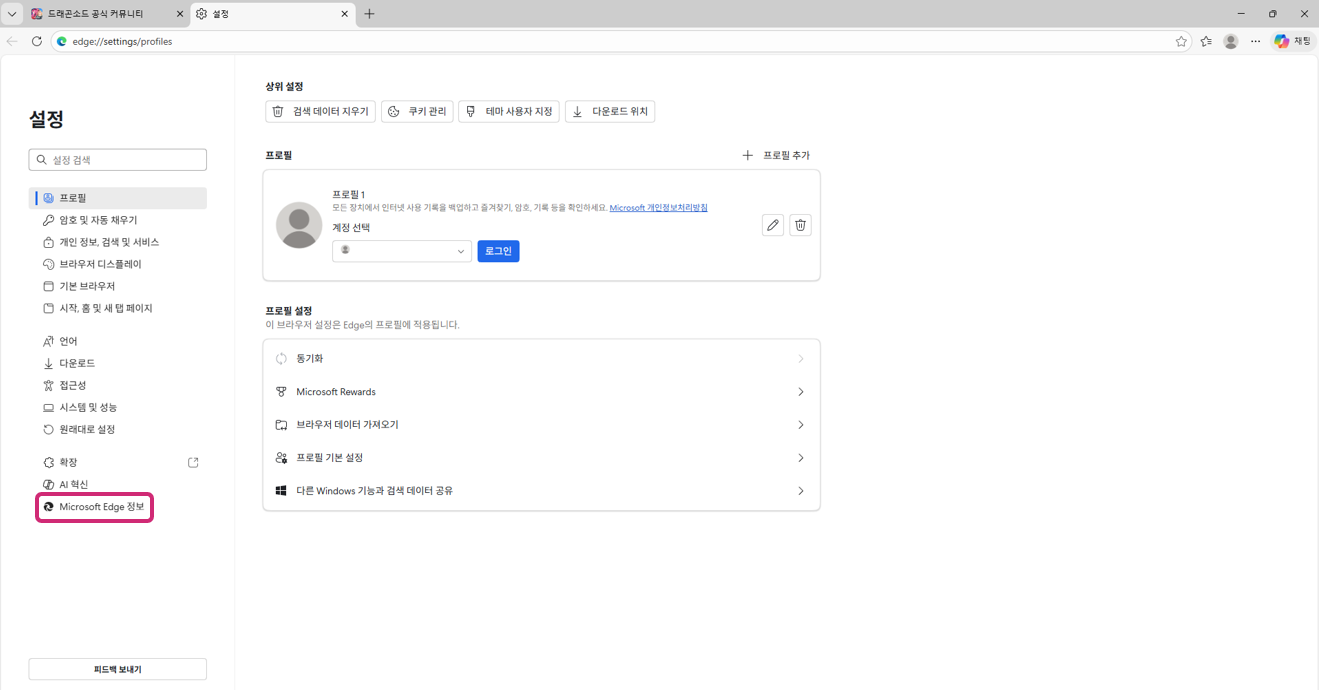Image resolution: width=1319 pixels, height=690 pixels.
Task: Open Microsoft Edge 정보 in sidebar
Action: pos(101,507)
